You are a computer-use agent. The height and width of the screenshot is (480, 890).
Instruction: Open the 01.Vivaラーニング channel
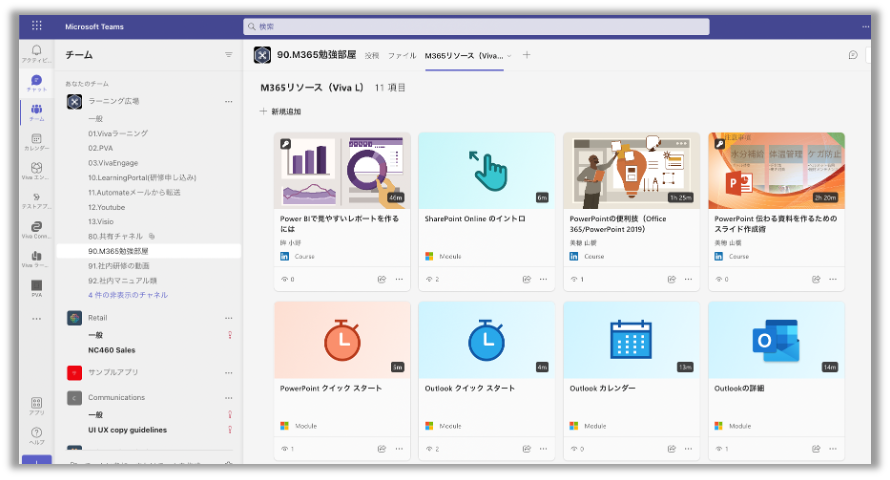point(117,133)
